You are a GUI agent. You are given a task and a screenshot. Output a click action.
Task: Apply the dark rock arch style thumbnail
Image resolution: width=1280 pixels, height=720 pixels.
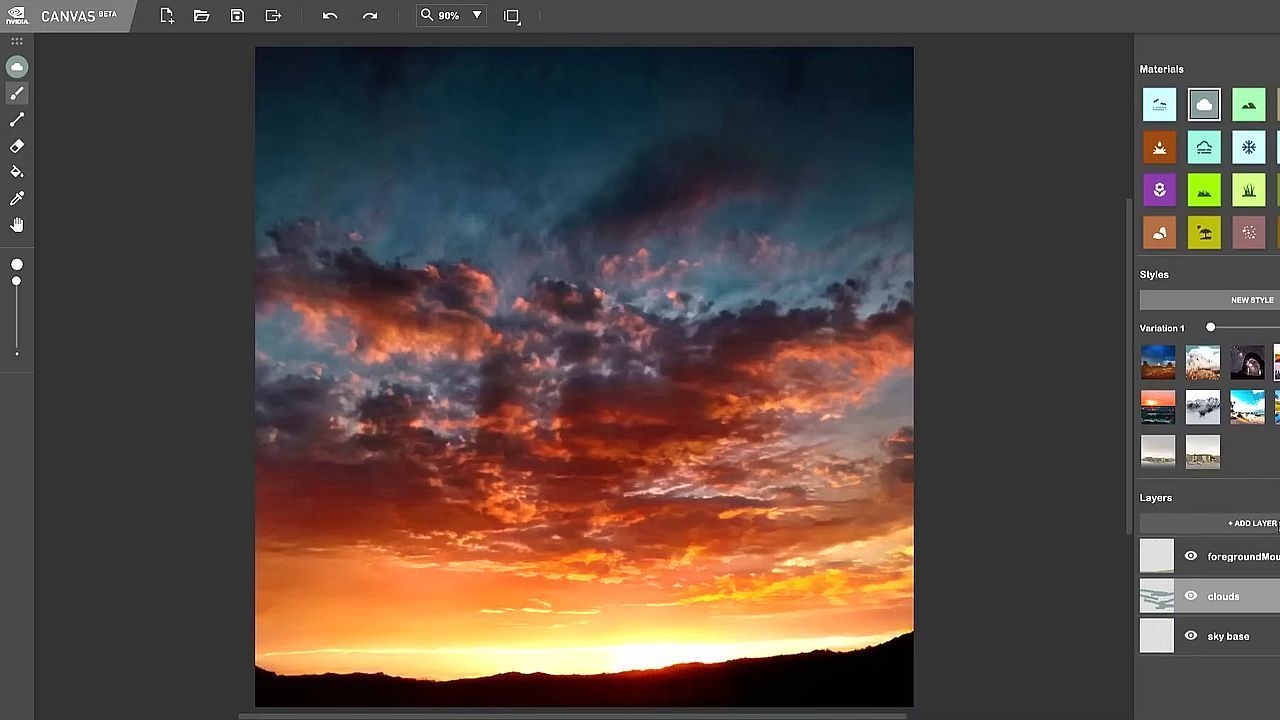[x=1248, y=363]
